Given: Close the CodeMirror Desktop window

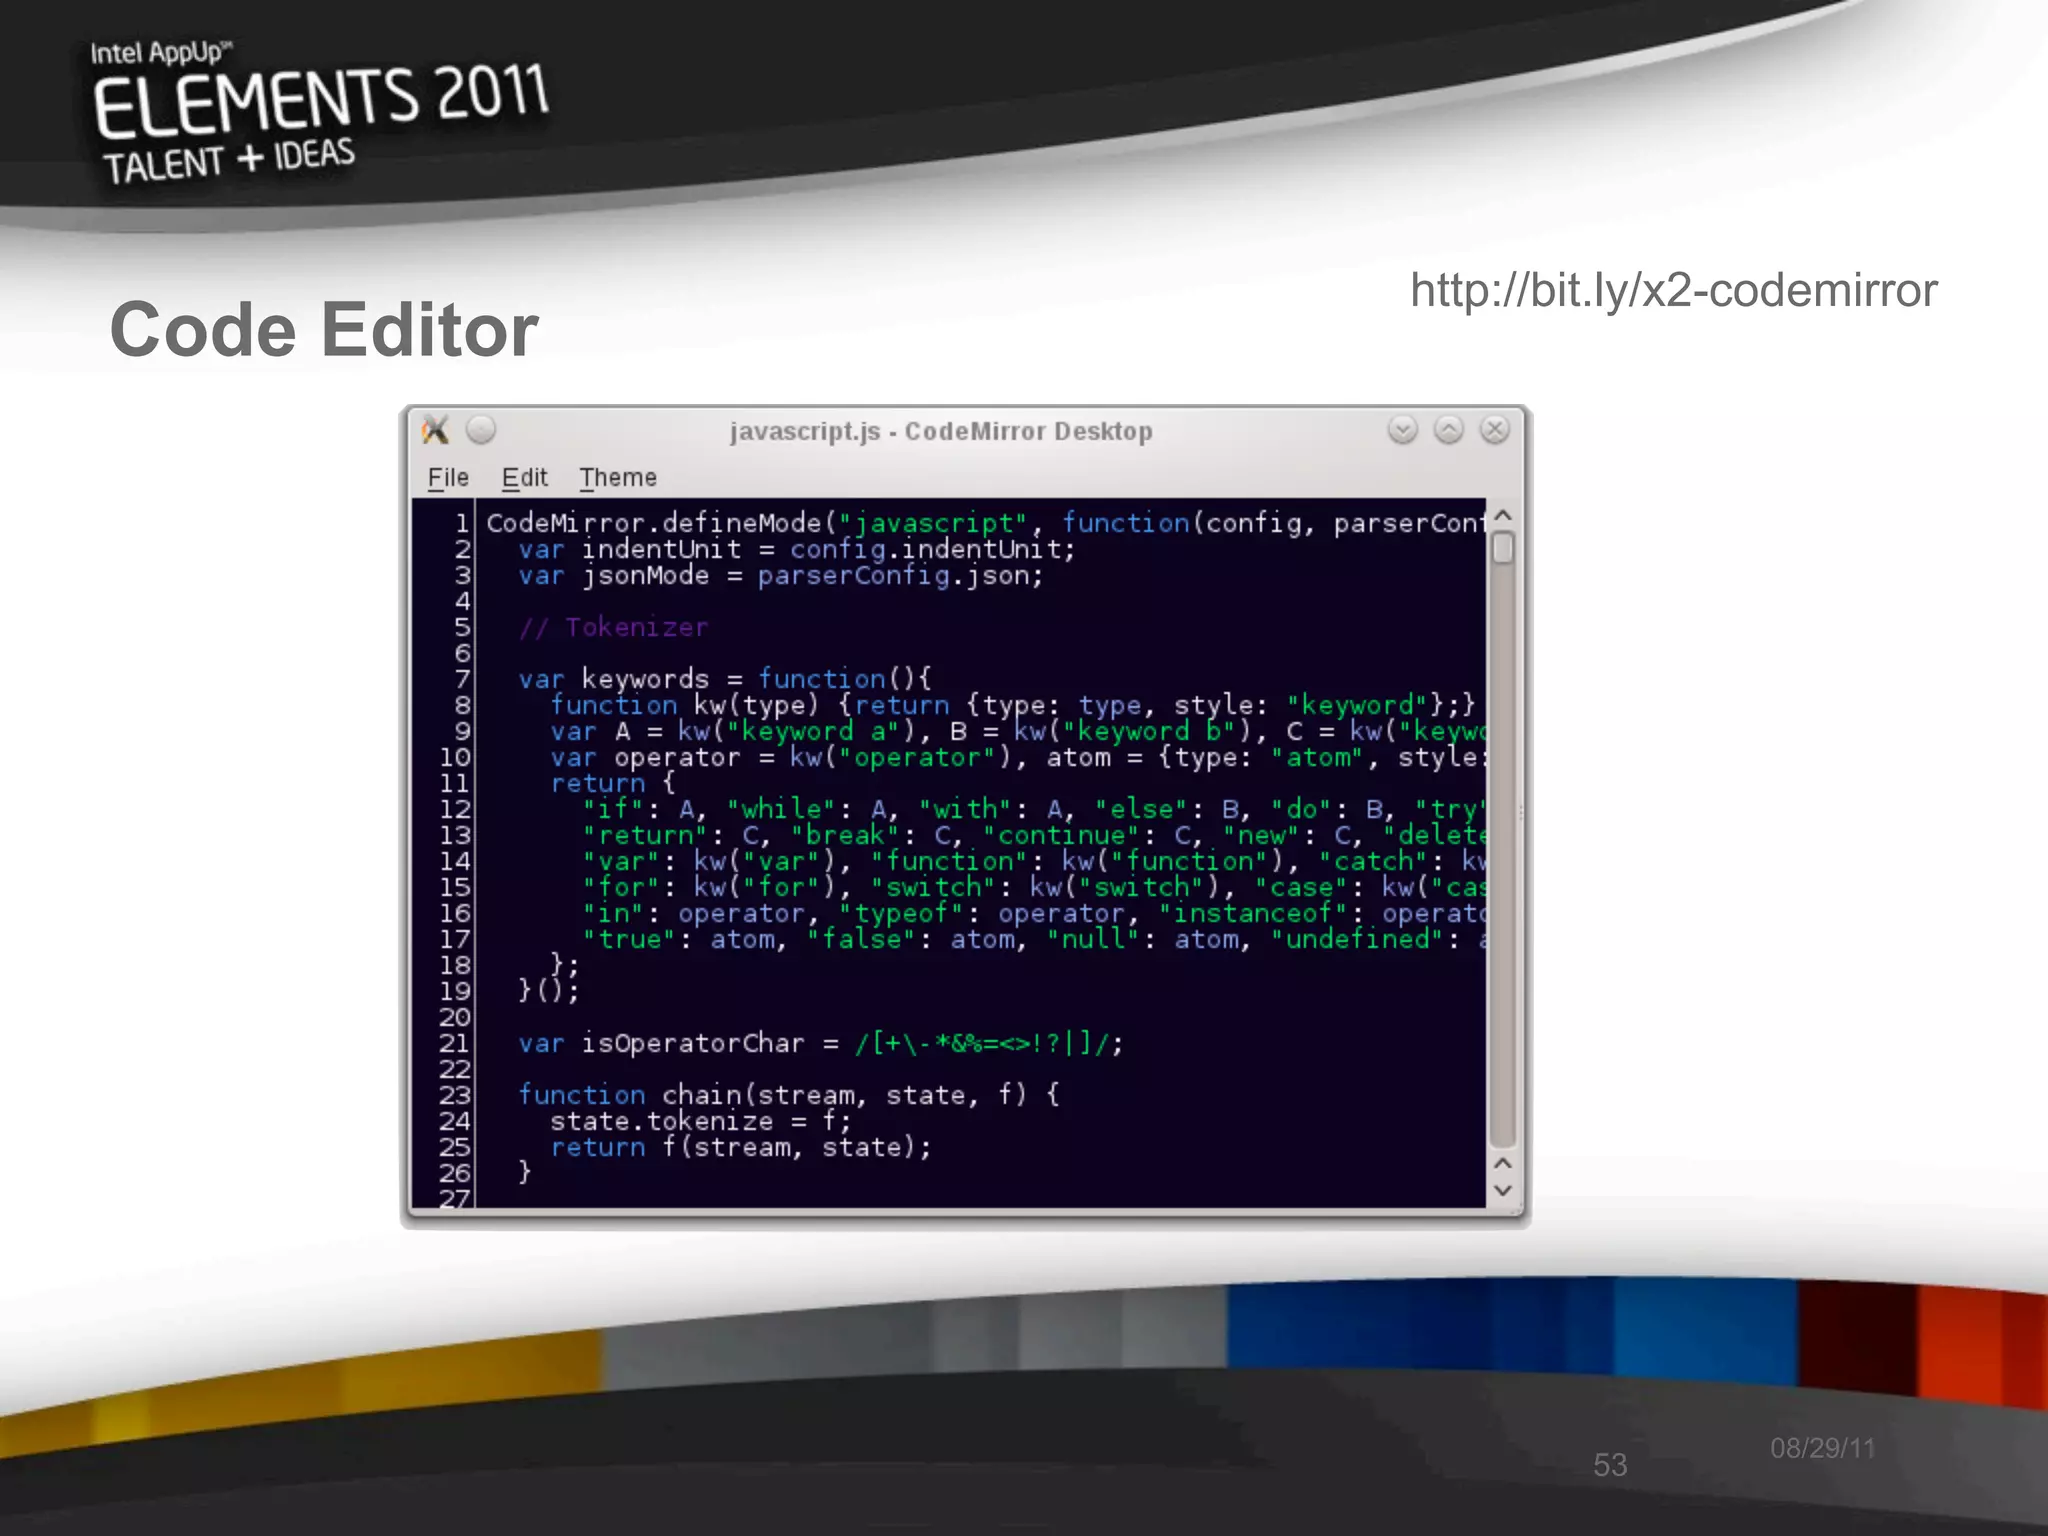Looking at the screenshot, I should coord(1494,430).
